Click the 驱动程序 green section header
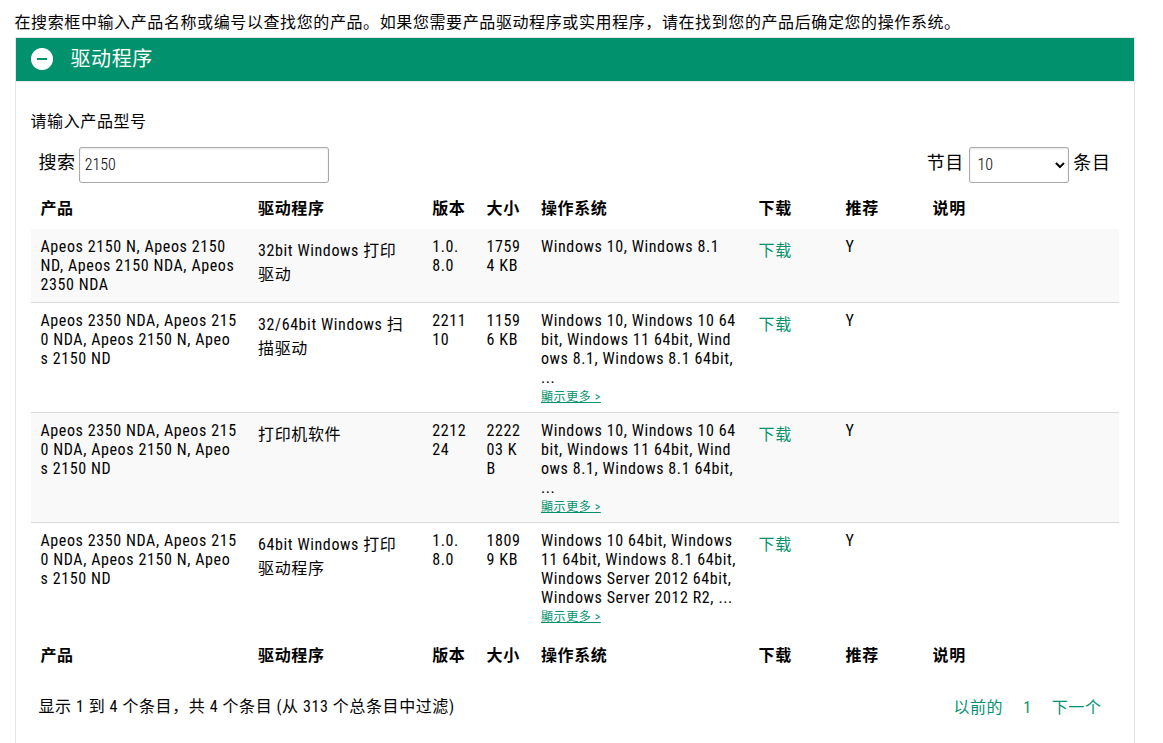1163x743 pixels. [x=574, y=59]
